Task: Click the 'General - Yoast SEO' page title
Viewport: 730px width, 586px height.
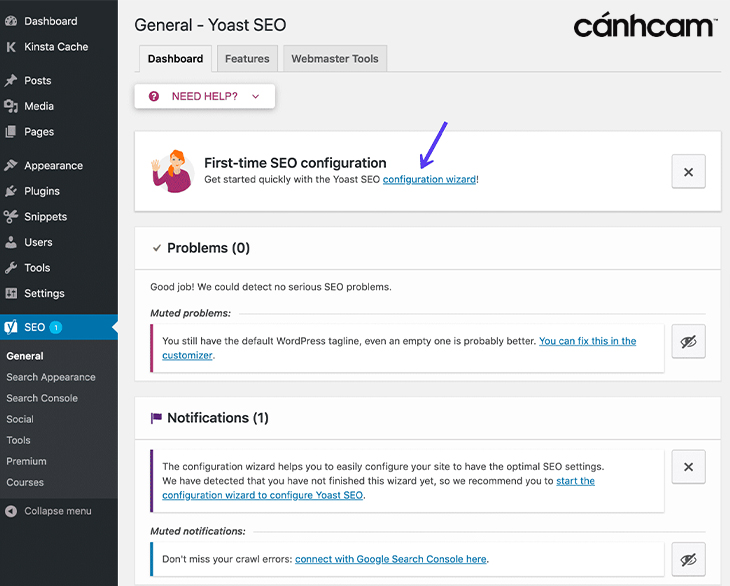Action: pyautogui.click(x=210, y=25)
